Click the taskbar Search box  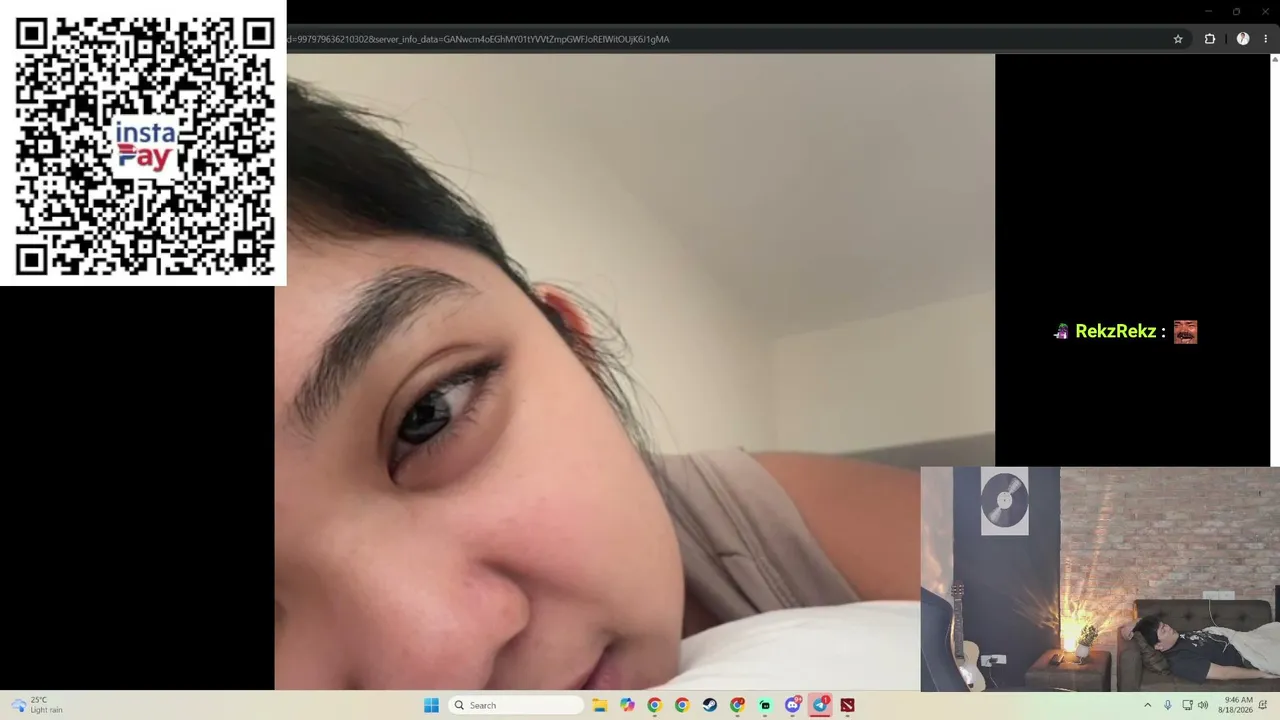coord(517,705)
